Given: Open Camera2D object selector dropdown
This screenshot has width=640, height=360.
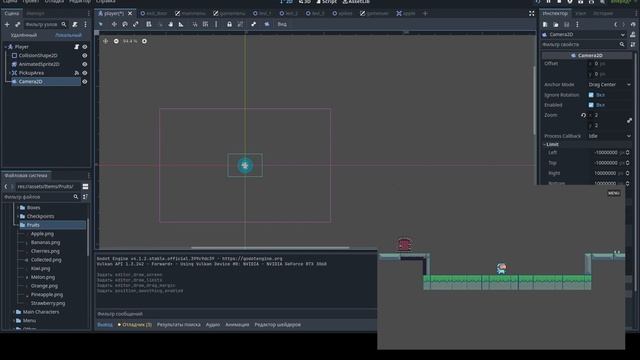Looking at the screenshot, I should pyautogui.click(x=584, y=35).
